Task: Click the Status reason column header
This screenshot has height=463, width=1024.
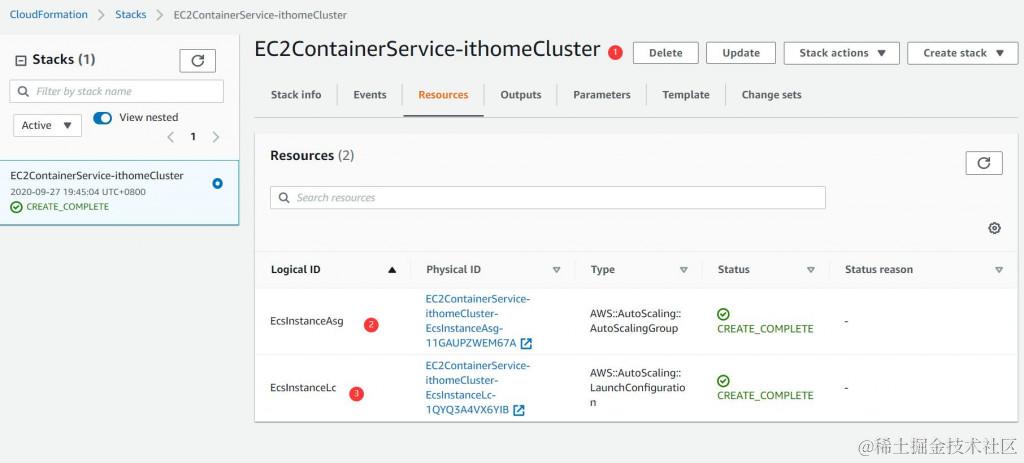Action: [x=878, y=270]
